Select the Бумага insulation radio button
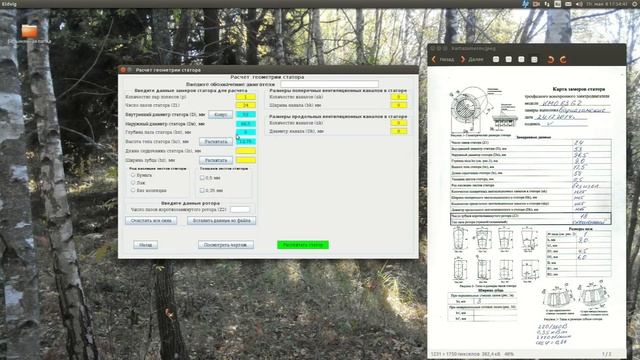The width and height of the screenshot is (640, 360). pos(133,175)
